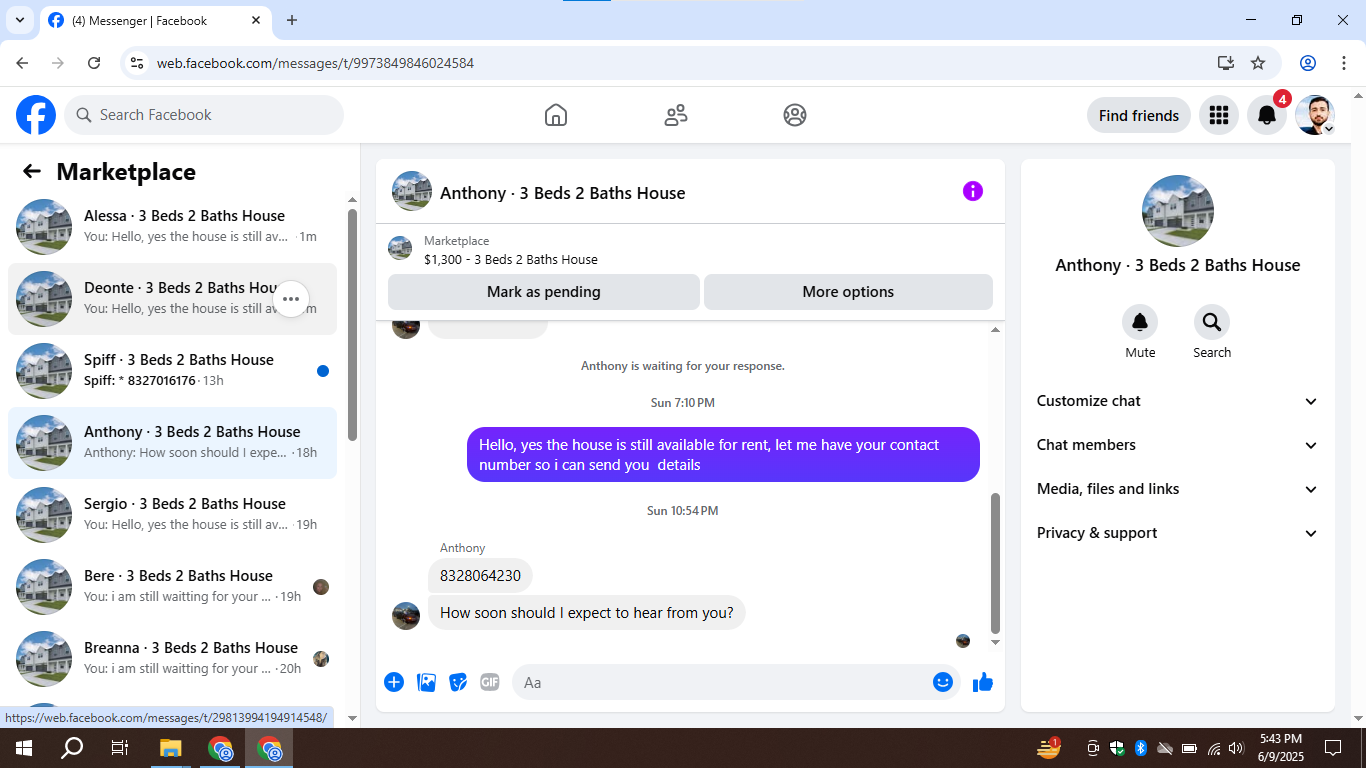Click the install app icon in address bar
Screen dimensions: 1366x768
1226,63
